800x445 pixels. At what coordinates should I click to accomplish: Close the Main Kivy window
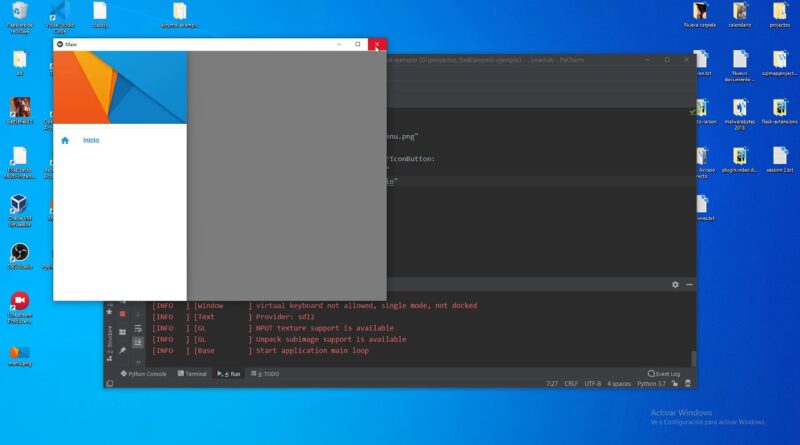coord(377,44)
